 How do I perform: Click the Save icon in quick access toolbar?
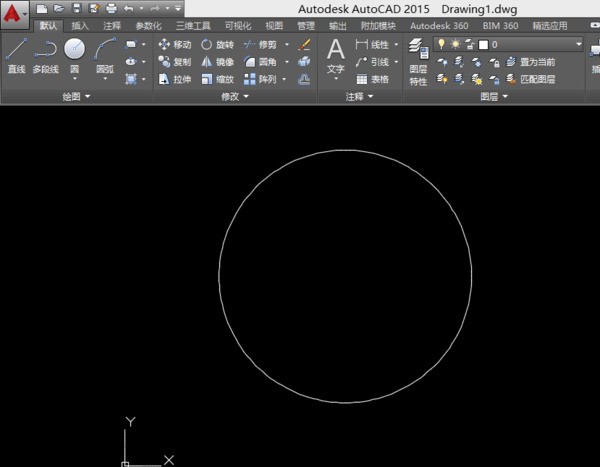click(77, 8)
